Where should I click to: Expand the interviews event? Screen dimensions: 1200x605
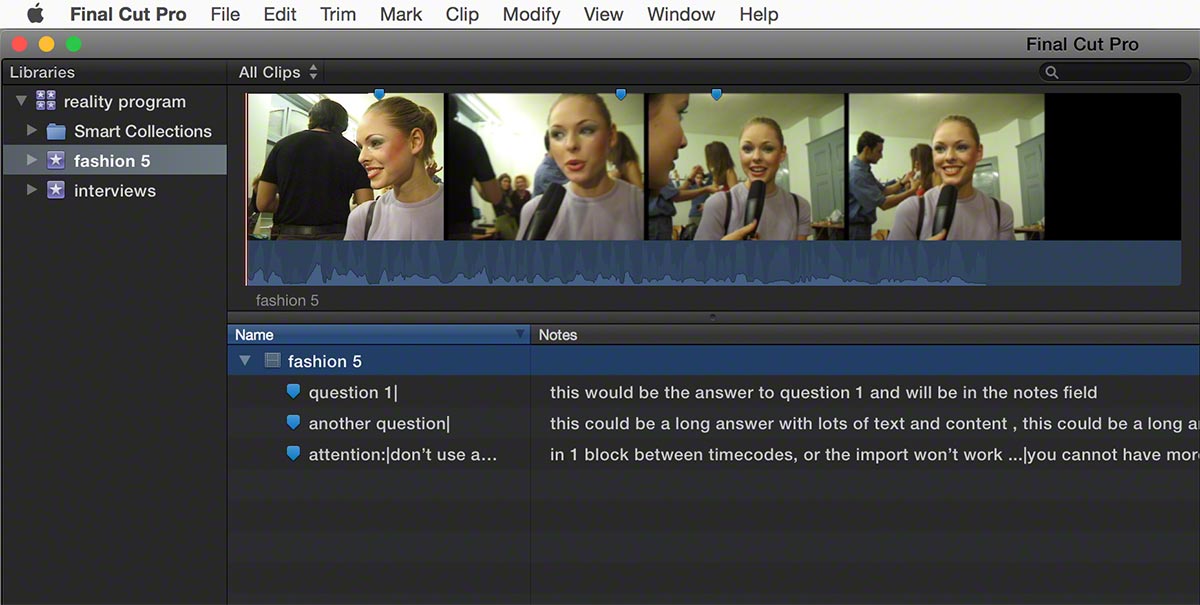click(x=32, y=190)
